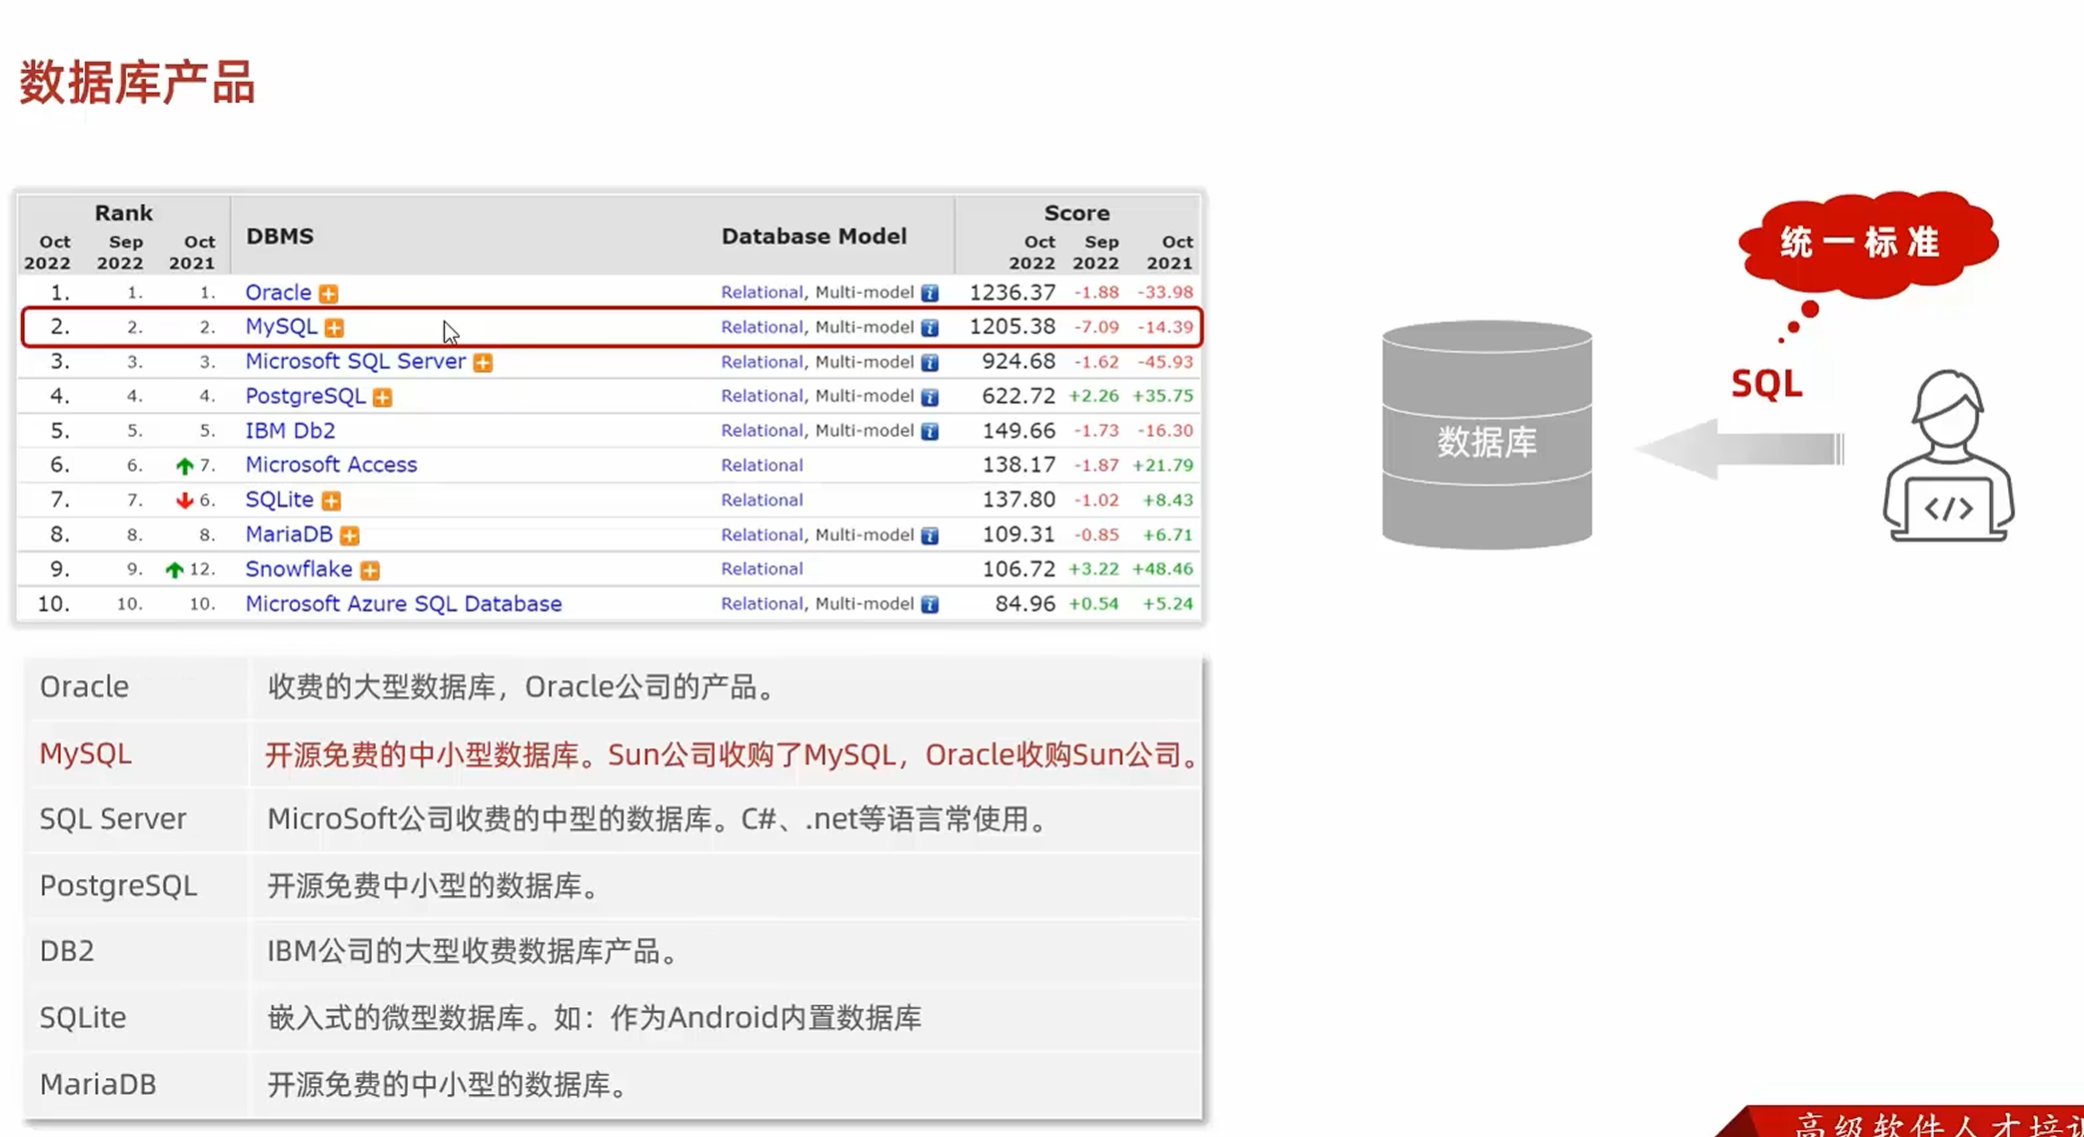Viewport: 2084px width, 1137px height.
Task: Click the plus icon next to Snowflake
Action: tap(370, 570)
